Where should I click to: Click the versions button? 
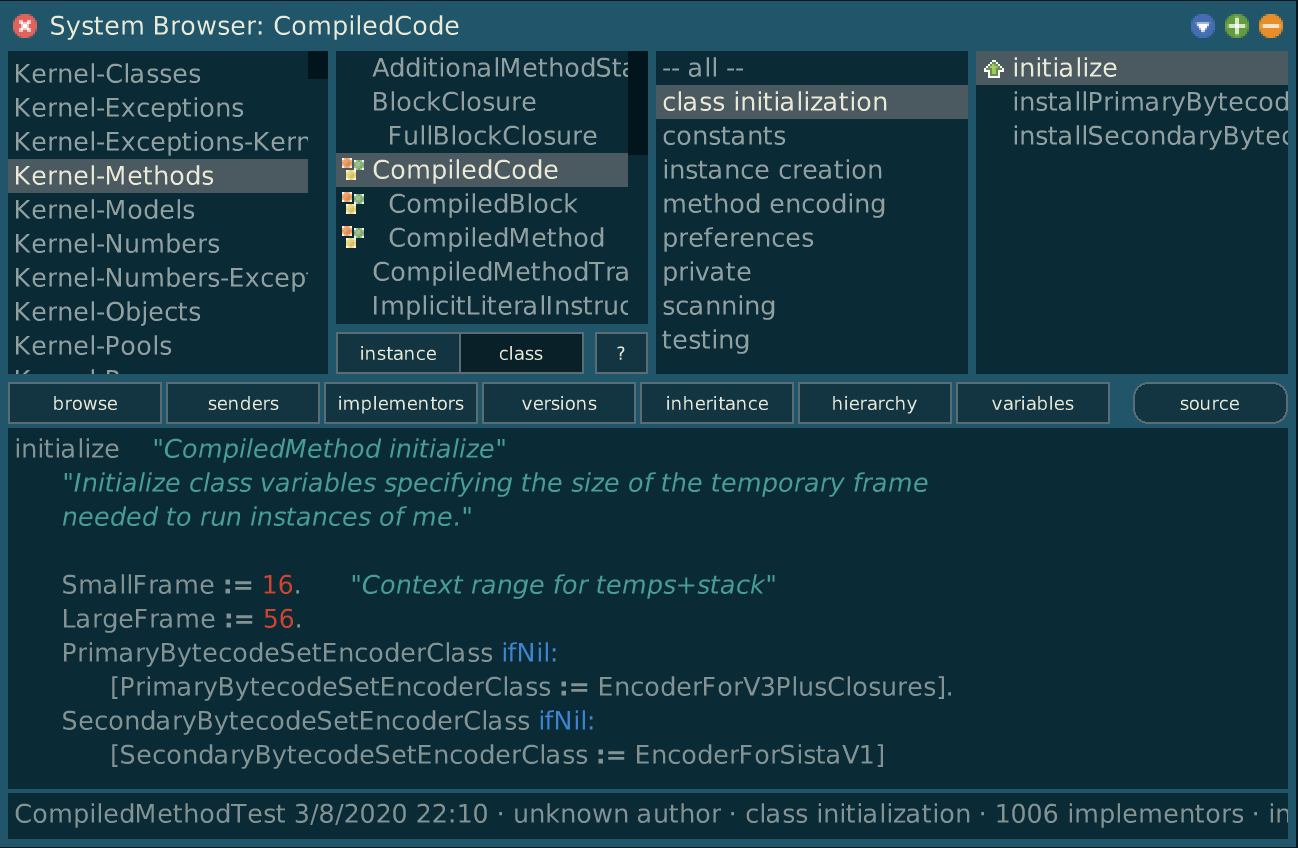pyautogui.click(x=559, y=403)
